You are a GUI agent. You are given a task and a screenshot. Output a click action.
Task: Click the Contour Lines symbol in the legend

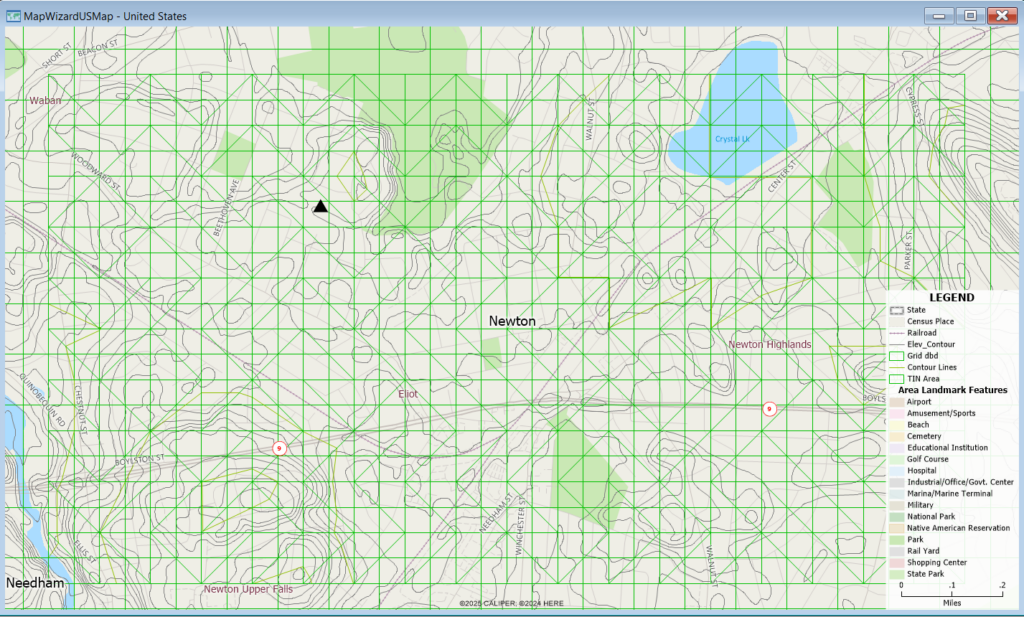click(x=897, y=367)
